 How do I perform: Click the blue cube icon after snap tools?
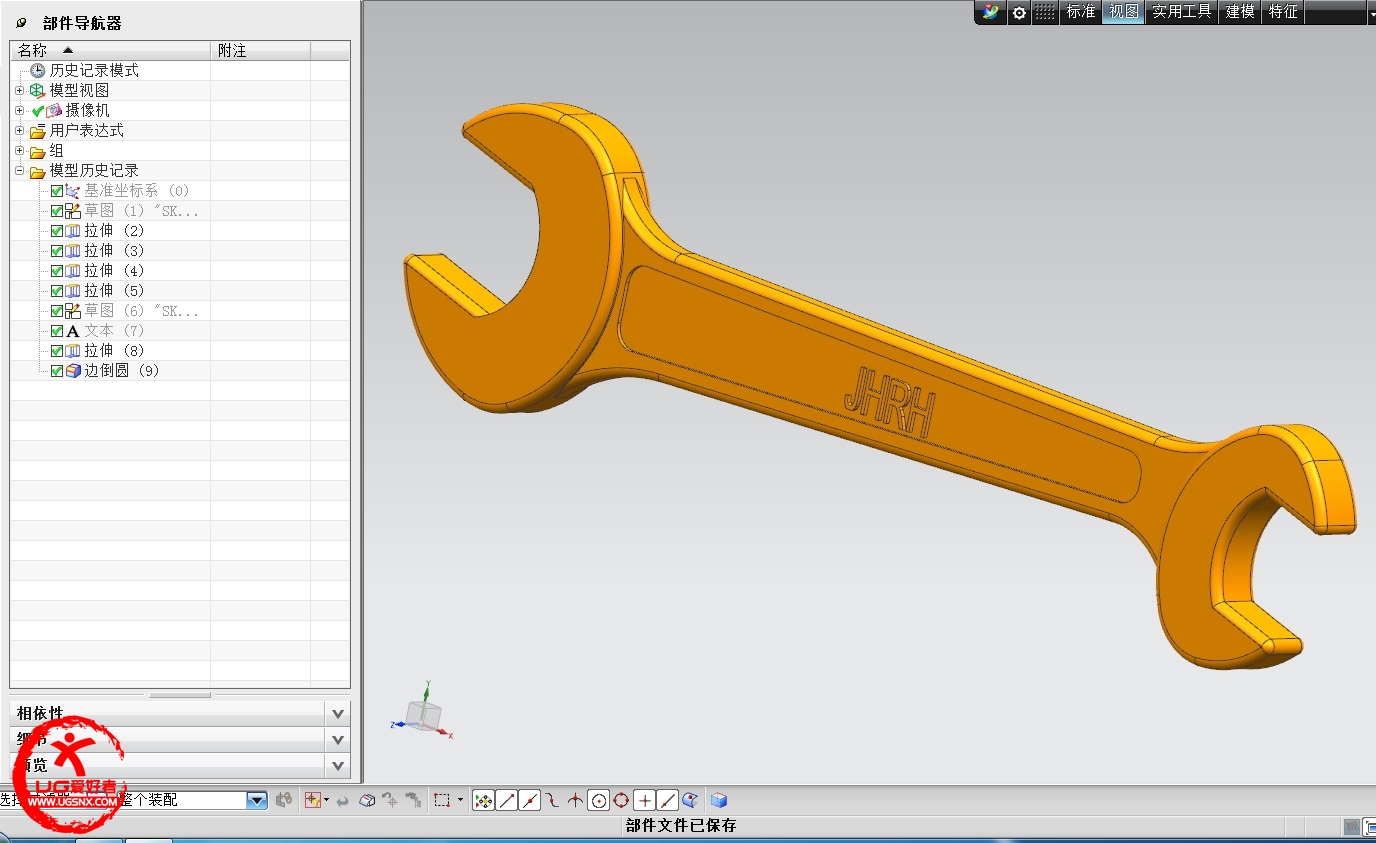[718, 800]
